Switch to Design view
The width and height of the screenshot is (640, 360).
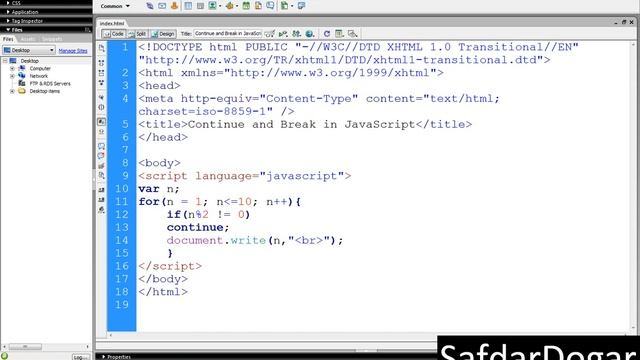163,34
